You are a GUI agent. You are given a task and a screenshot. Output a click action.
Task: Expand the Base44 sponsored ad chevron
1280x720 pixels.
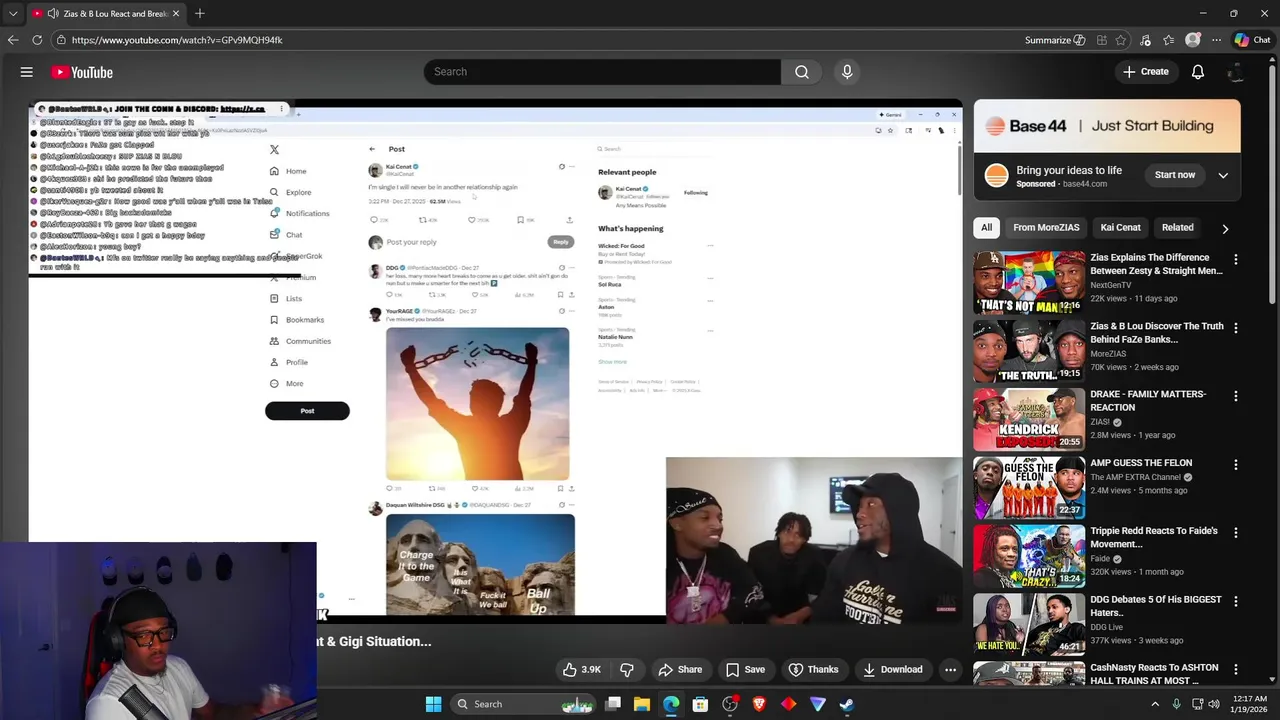(x=1223, y=175)
